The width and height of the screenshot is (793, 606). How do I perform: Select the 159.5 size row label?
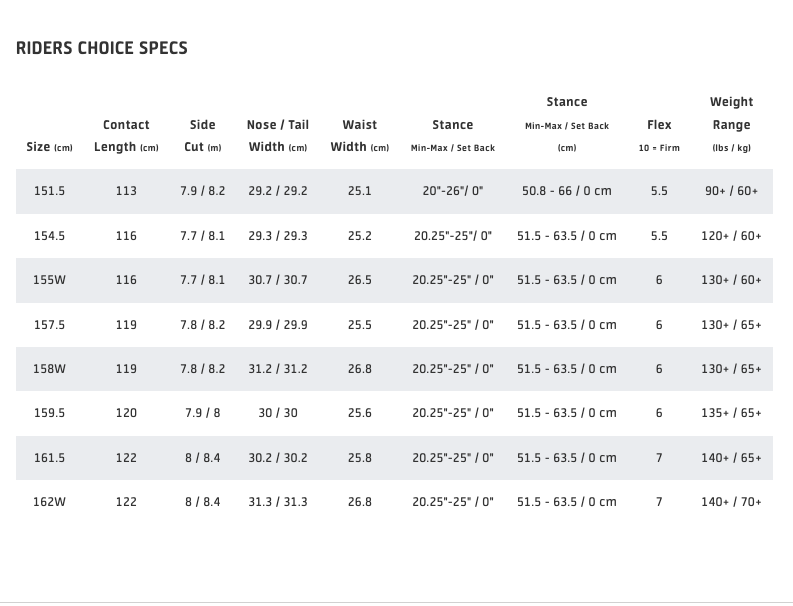coord(49,413)
